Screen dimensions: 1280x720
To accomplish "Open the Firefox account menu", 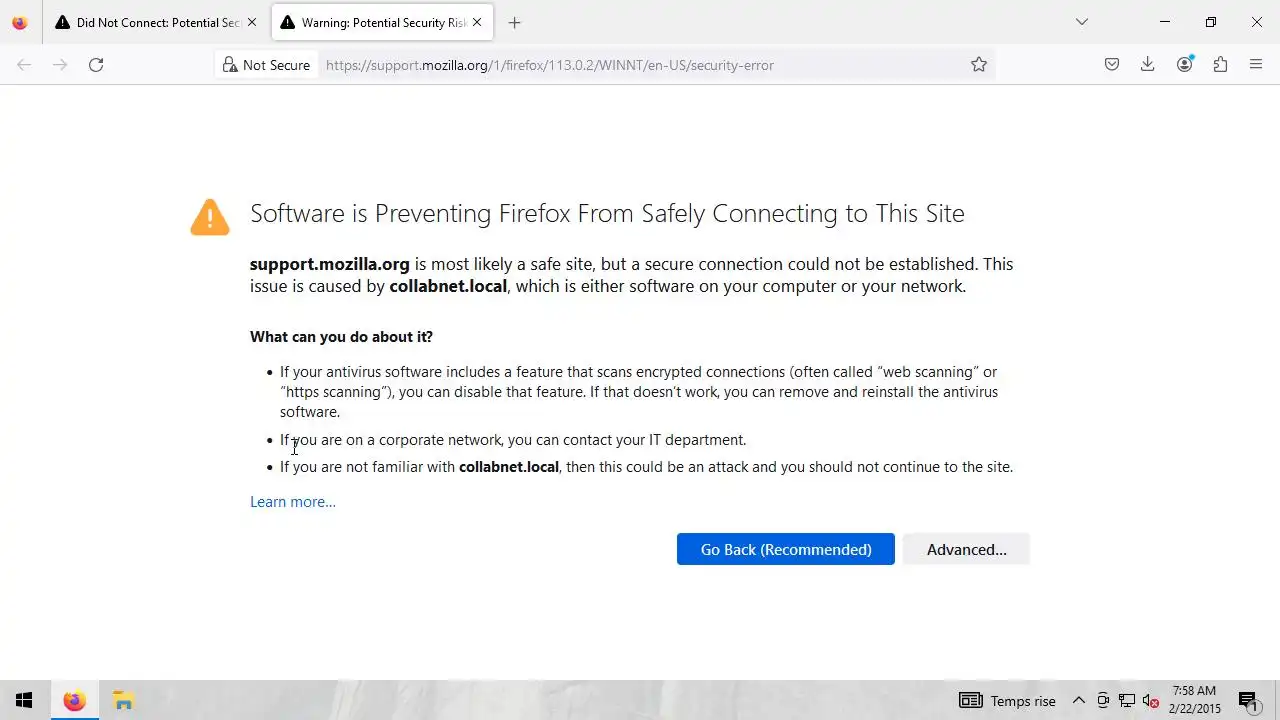I will 1185,65.
